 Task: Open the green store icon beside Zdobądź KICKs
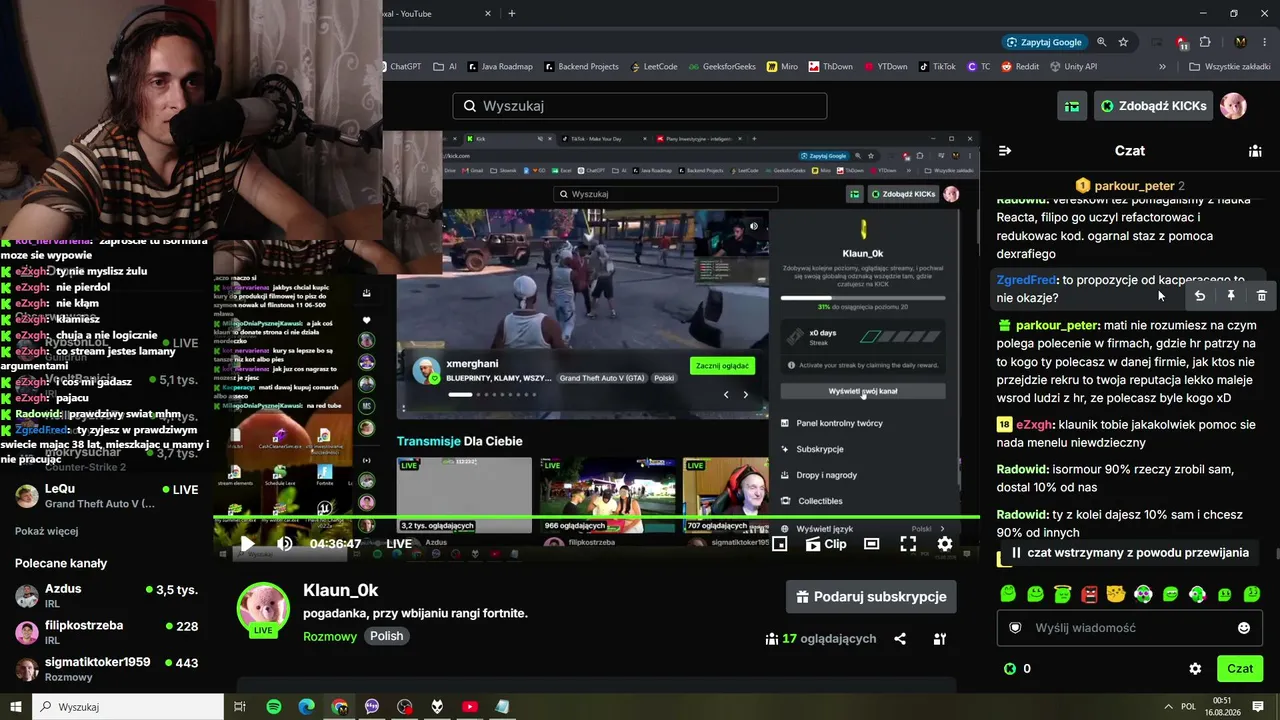(x=1072, y=106)
